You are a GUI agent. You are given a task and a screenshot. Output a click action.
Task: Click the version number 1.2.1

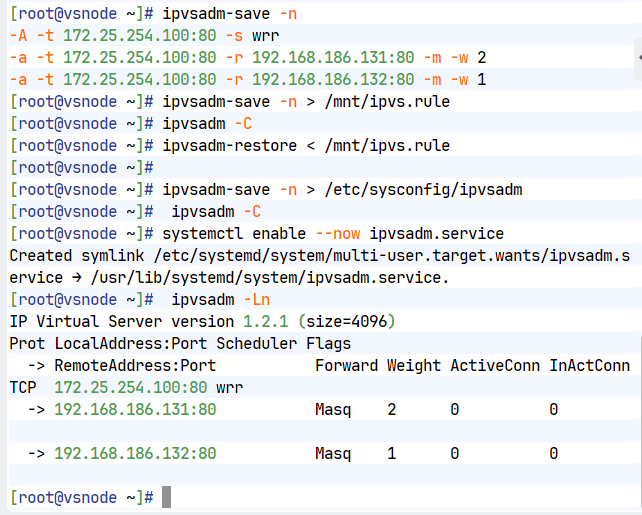(x=266, y=322)
